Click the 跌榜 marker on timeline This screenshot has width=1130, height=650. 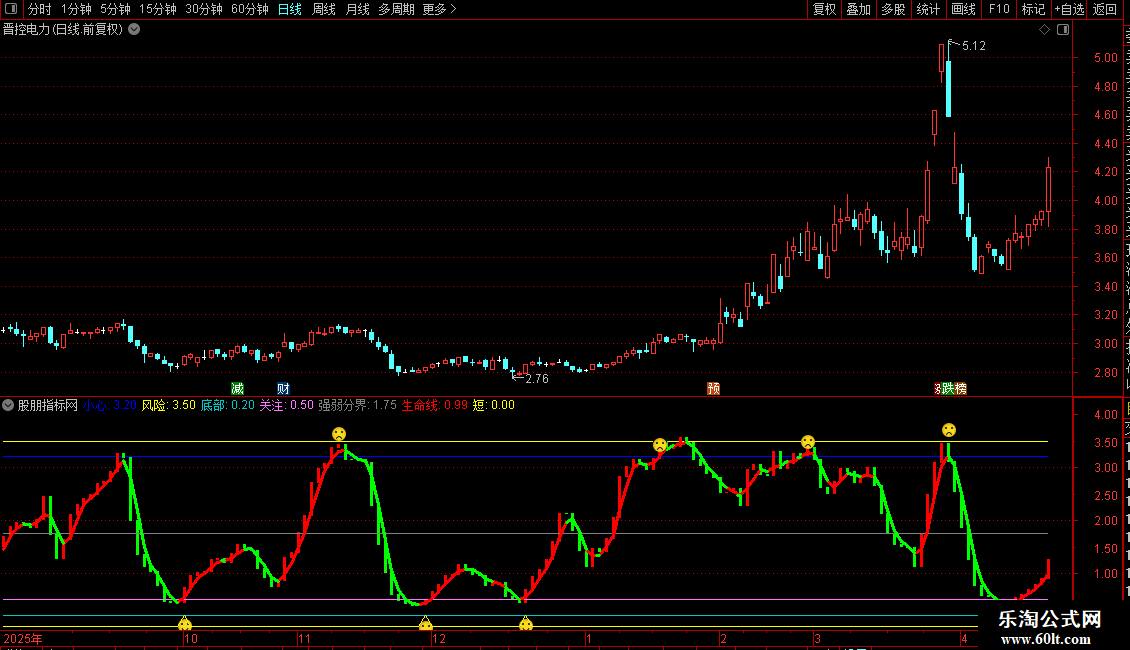pyautogui.click(x=953, y=388)
